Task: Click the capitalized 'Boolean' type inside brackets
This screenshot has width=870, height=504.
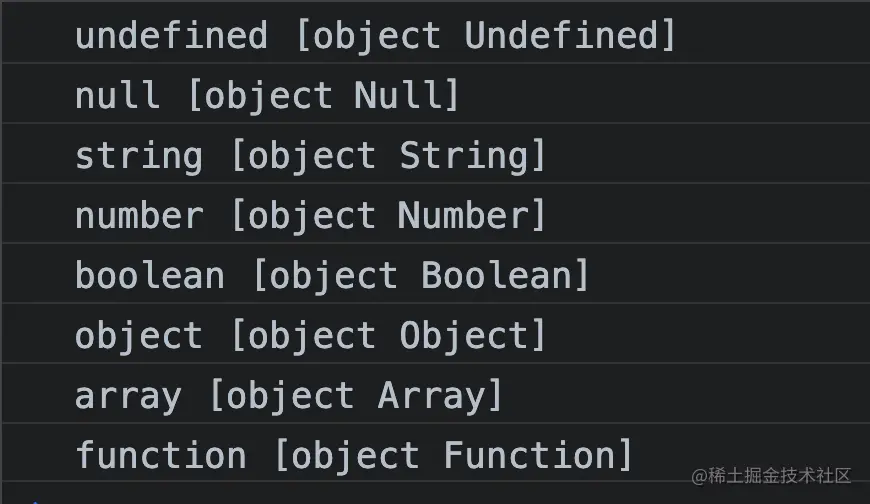Action: click(499, 276)
